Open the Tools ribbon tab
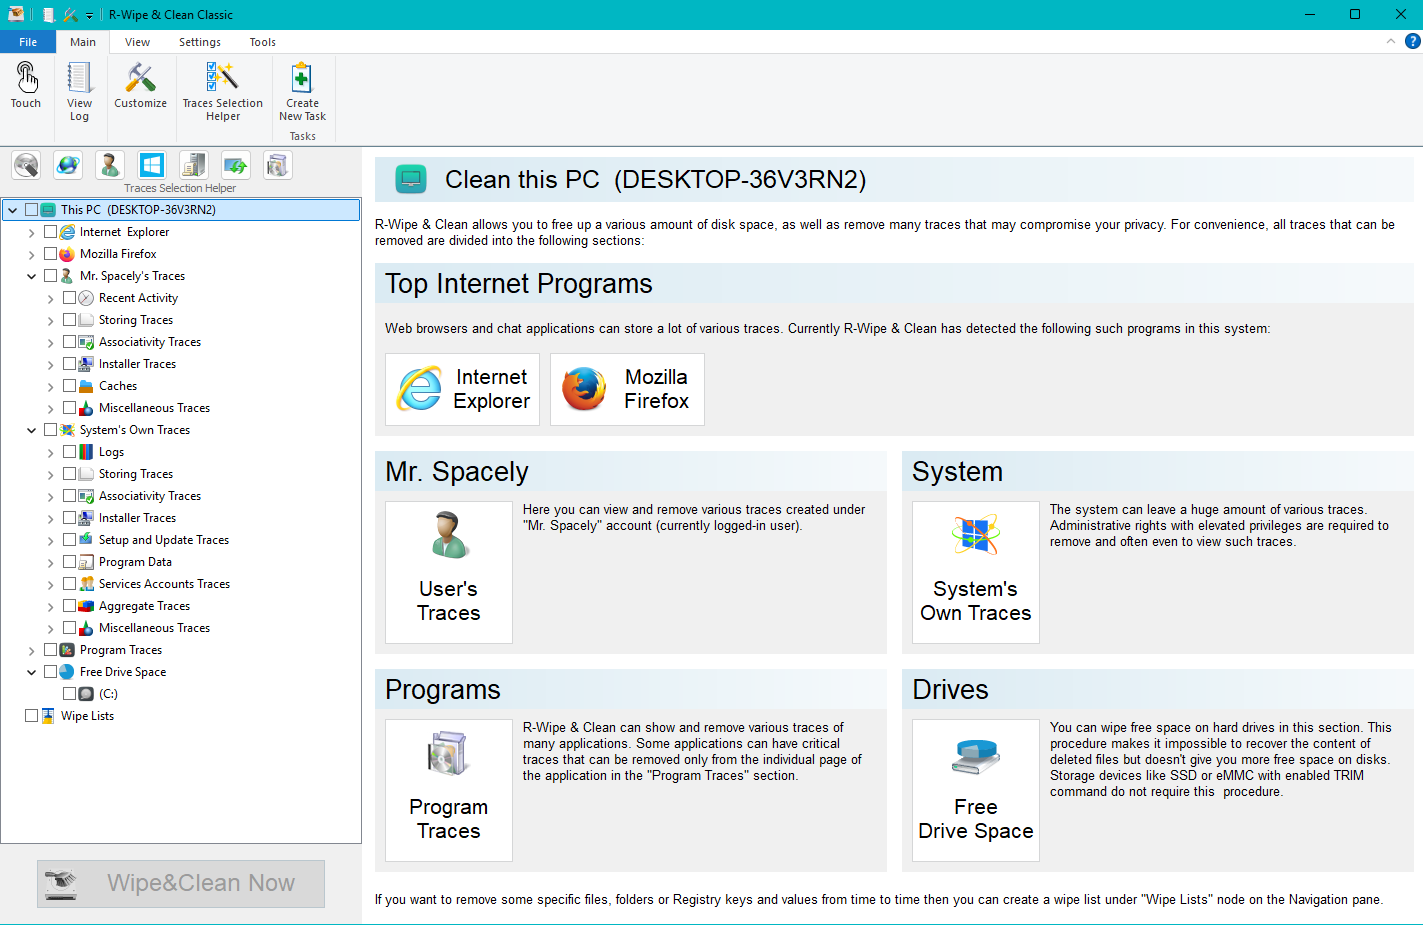1423x925 pixels. point(263,42)
